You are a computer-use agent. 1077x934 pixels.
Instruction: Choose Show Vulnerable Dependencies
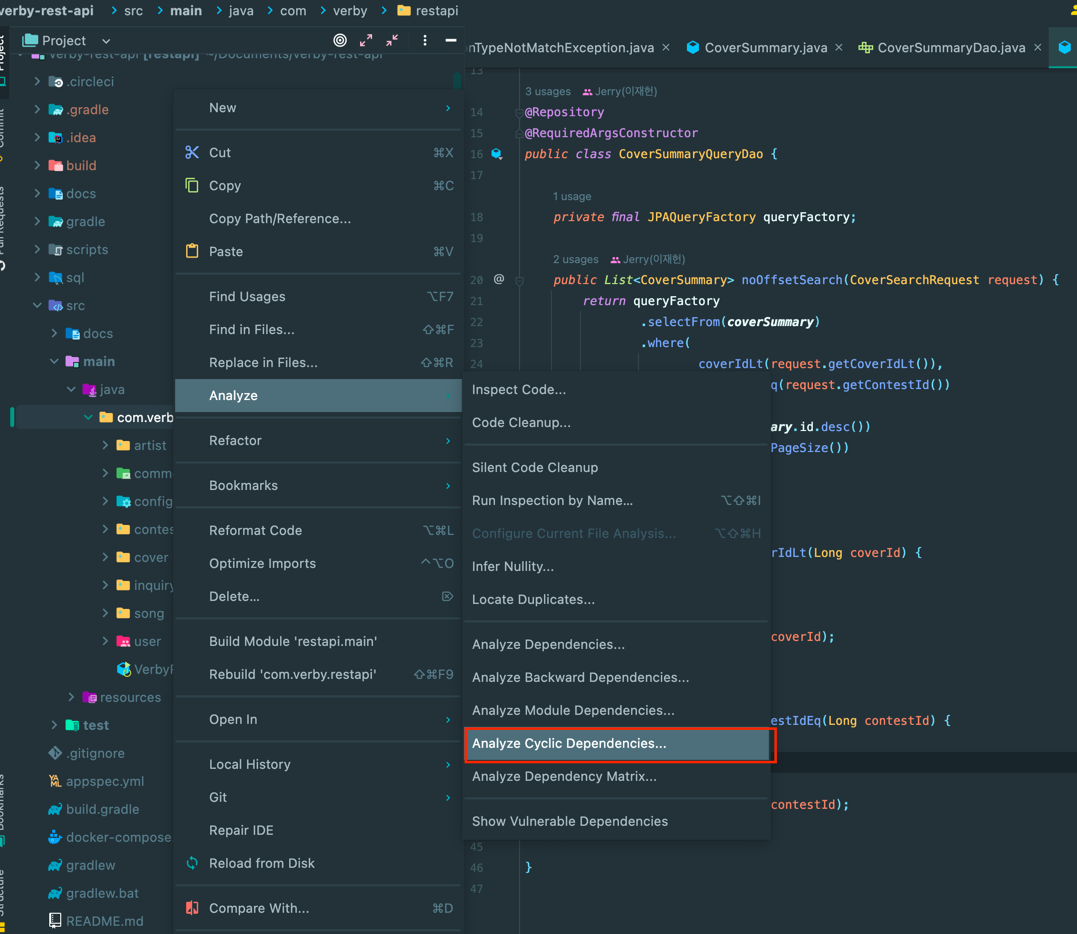[616, 821]
